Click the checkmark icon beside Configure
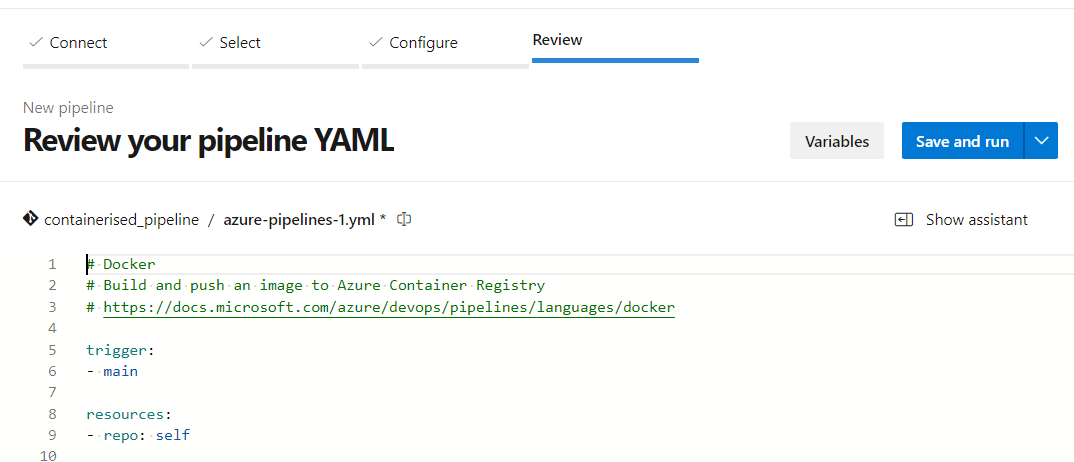Viewport: 1074px width, 462px height. point(376,43)
